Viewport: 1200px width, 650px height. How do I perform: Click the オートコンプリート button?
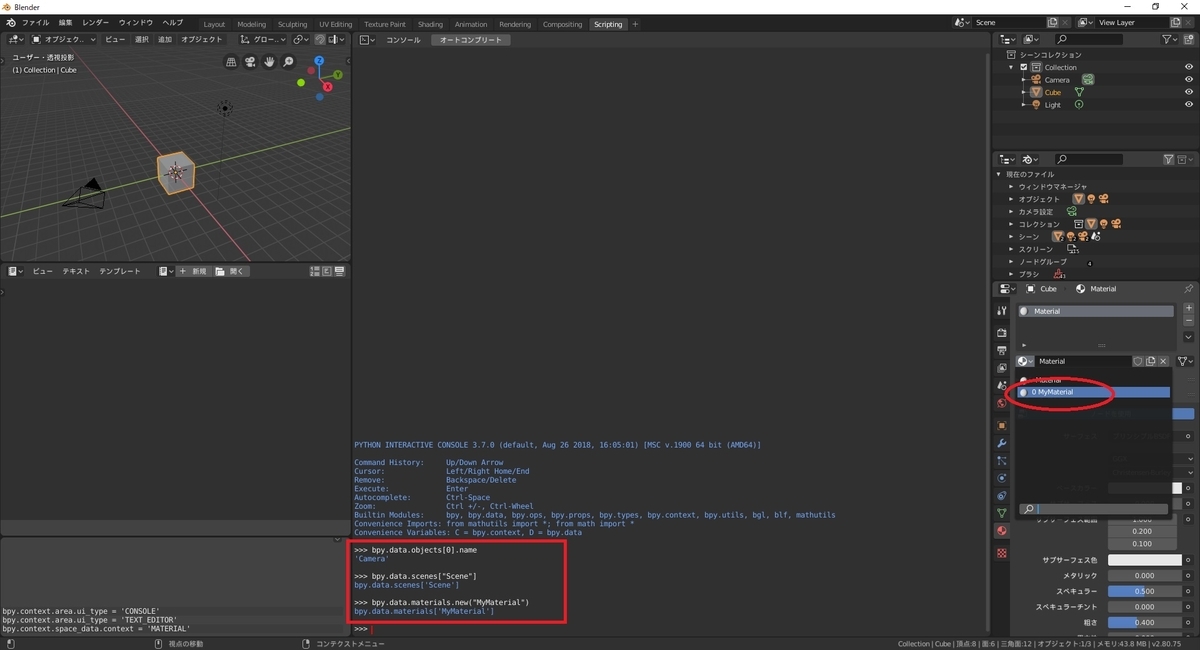click(x=471, y=40)
